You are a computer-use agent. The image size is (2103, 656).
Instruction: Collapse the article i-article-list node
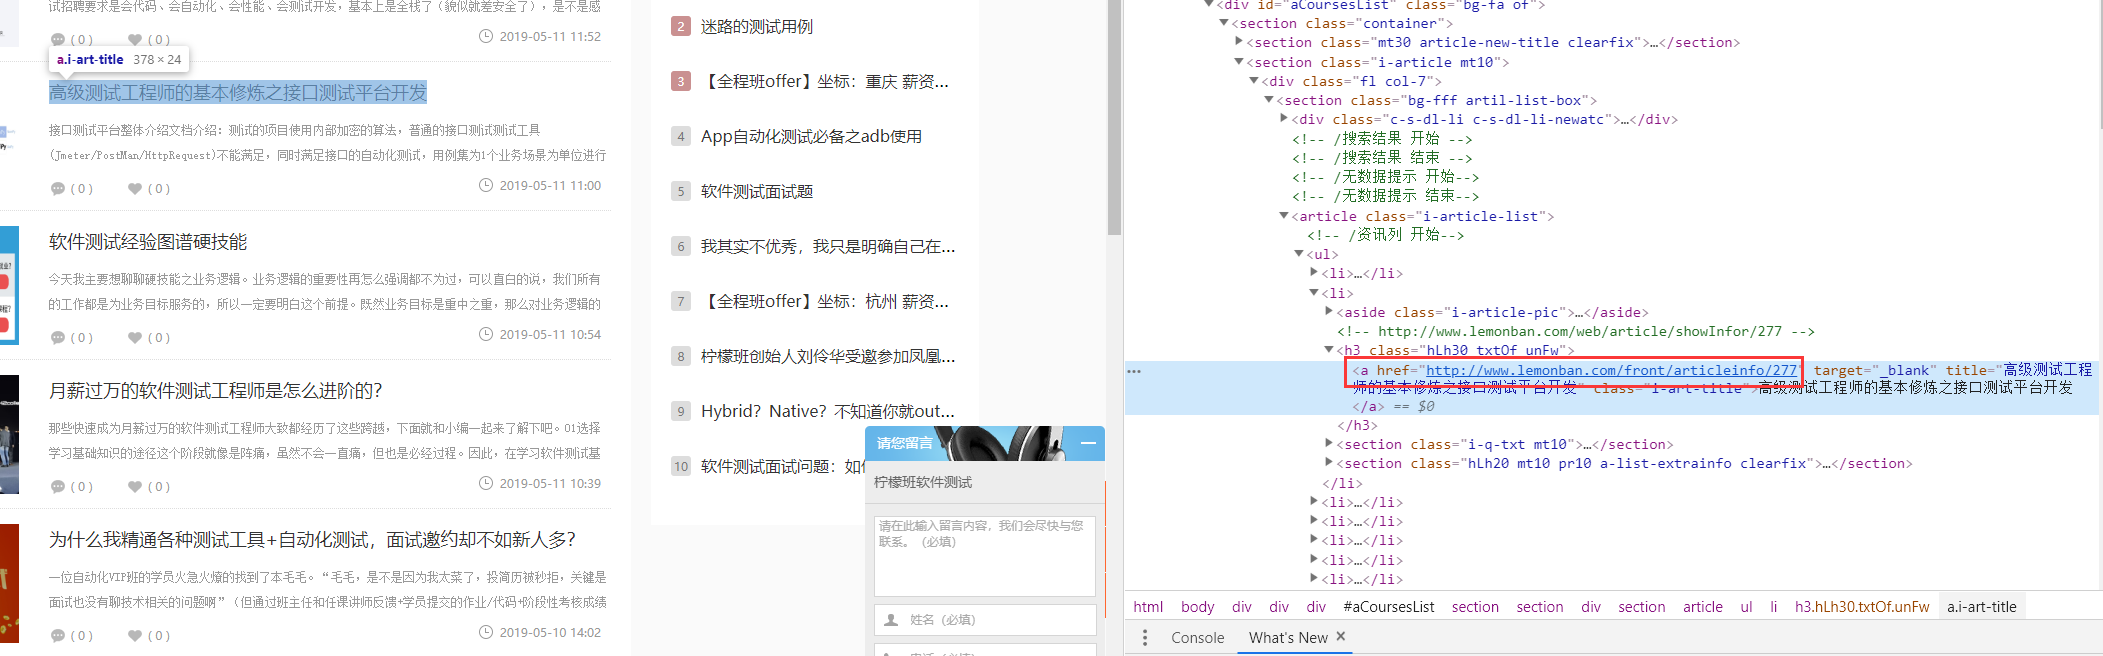[1284, 216]
